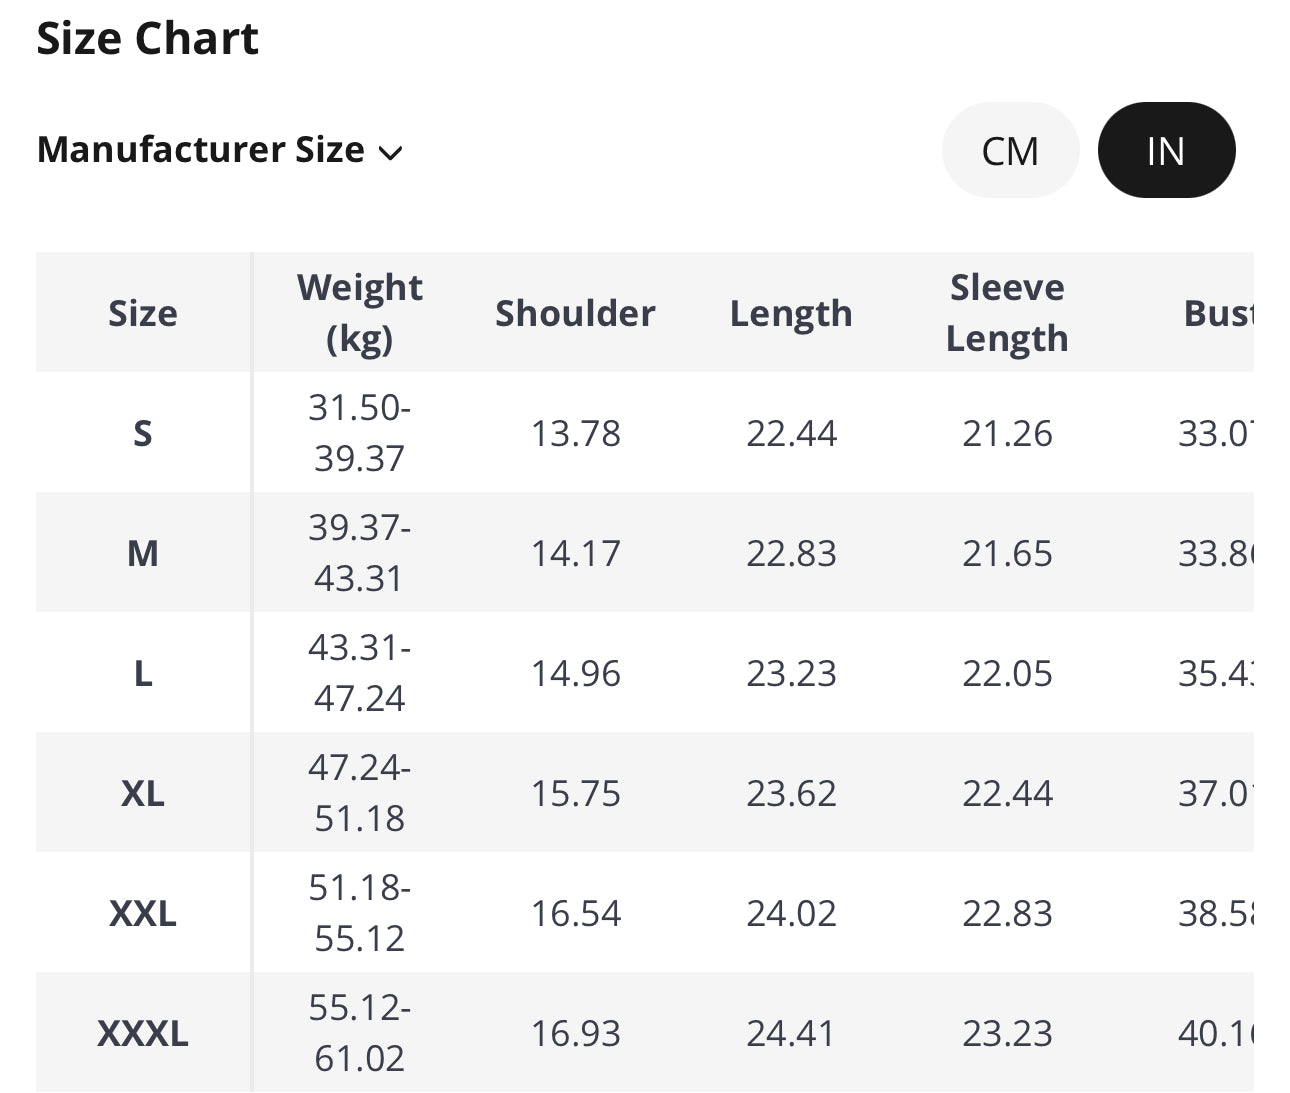The height and width of the screenshot is (1093, 1290).
Task: Select the XXXL size row label
Action: tap(143, 1033)
